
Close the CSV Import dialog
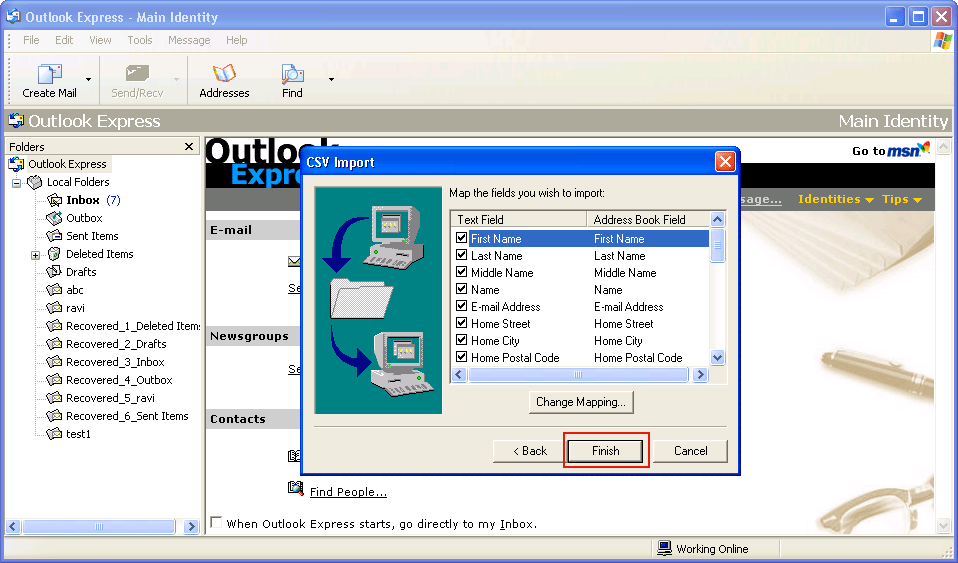(x=725, y=162)
